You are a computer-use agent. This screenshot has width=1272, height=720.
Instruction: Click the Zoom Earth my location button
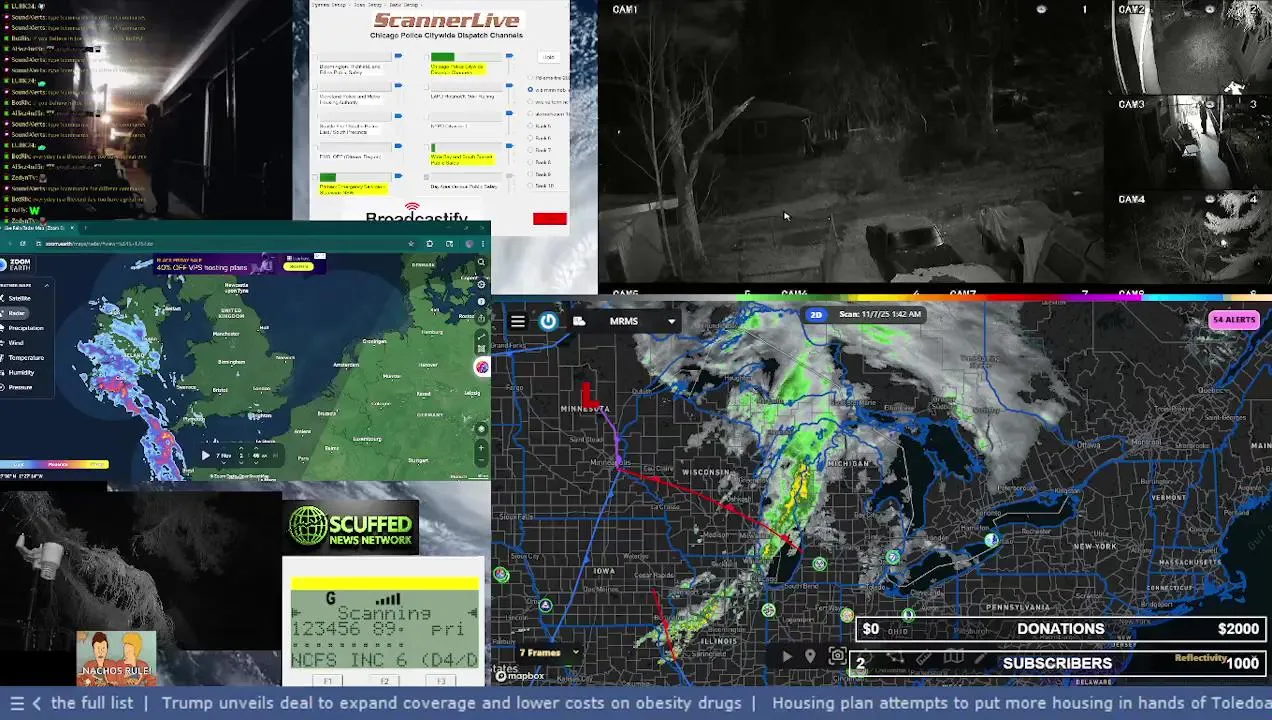481,429
